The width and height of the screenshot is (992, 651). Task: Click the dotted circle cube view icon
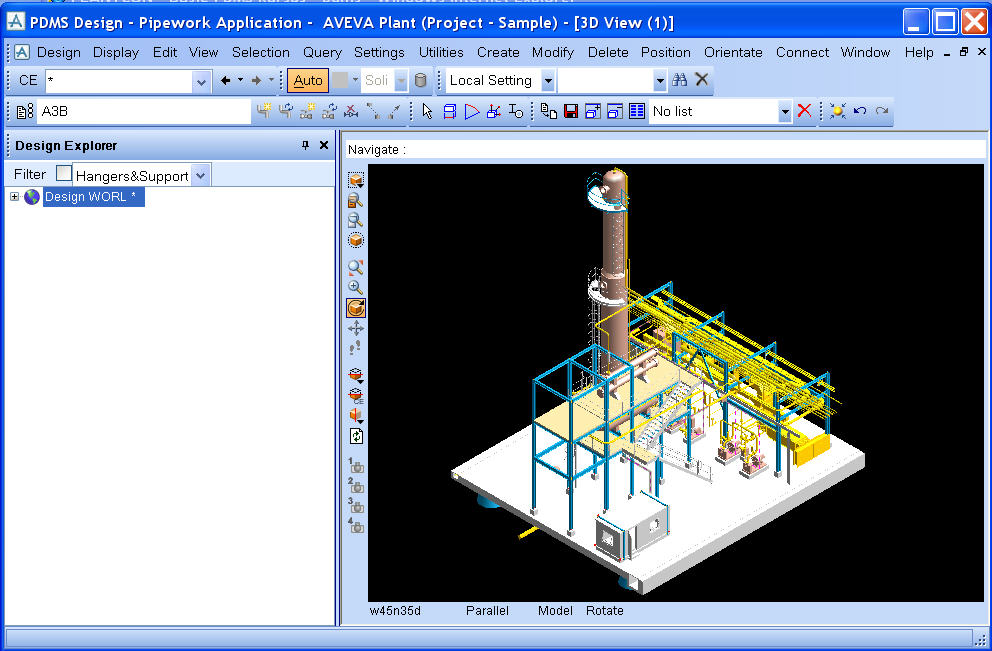tap(356, 240)
